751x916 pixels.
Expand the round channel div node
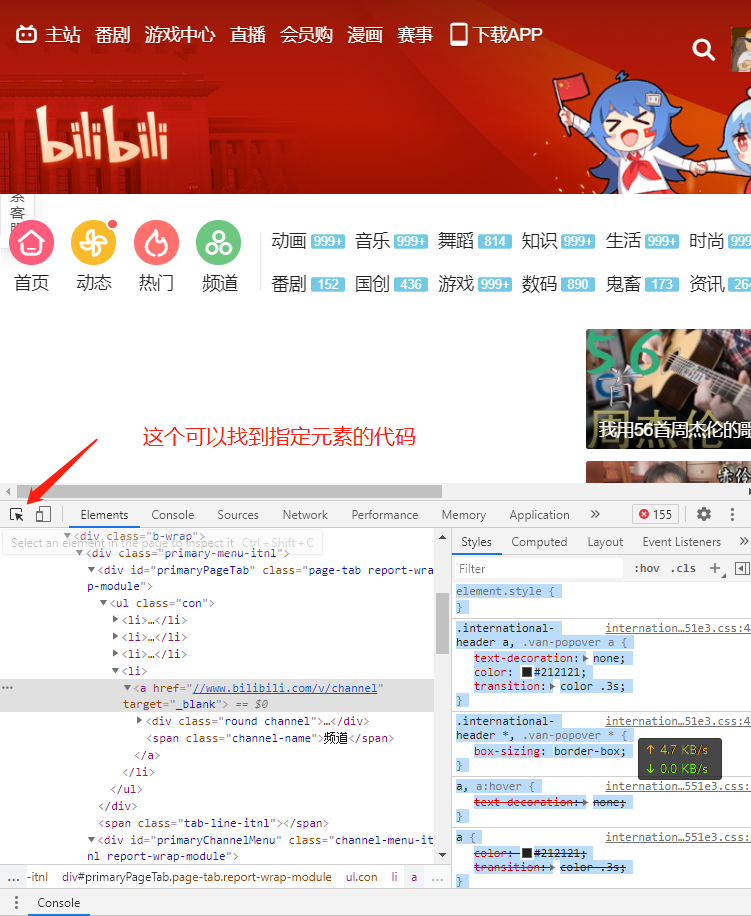(x=140, y=720)
